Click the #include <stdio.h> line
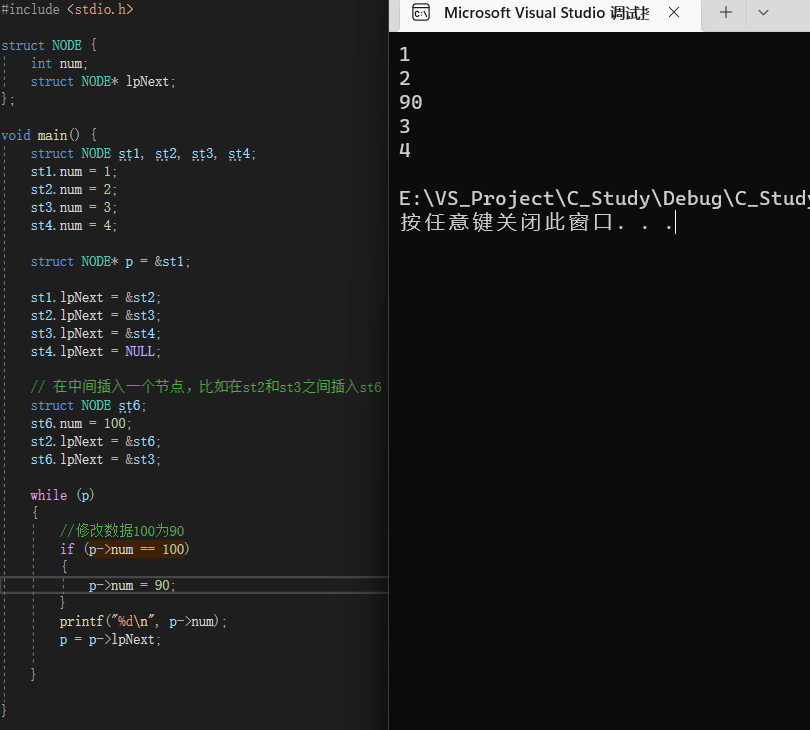Viewport: 810px width, 730px height. [x=67, y=9]
